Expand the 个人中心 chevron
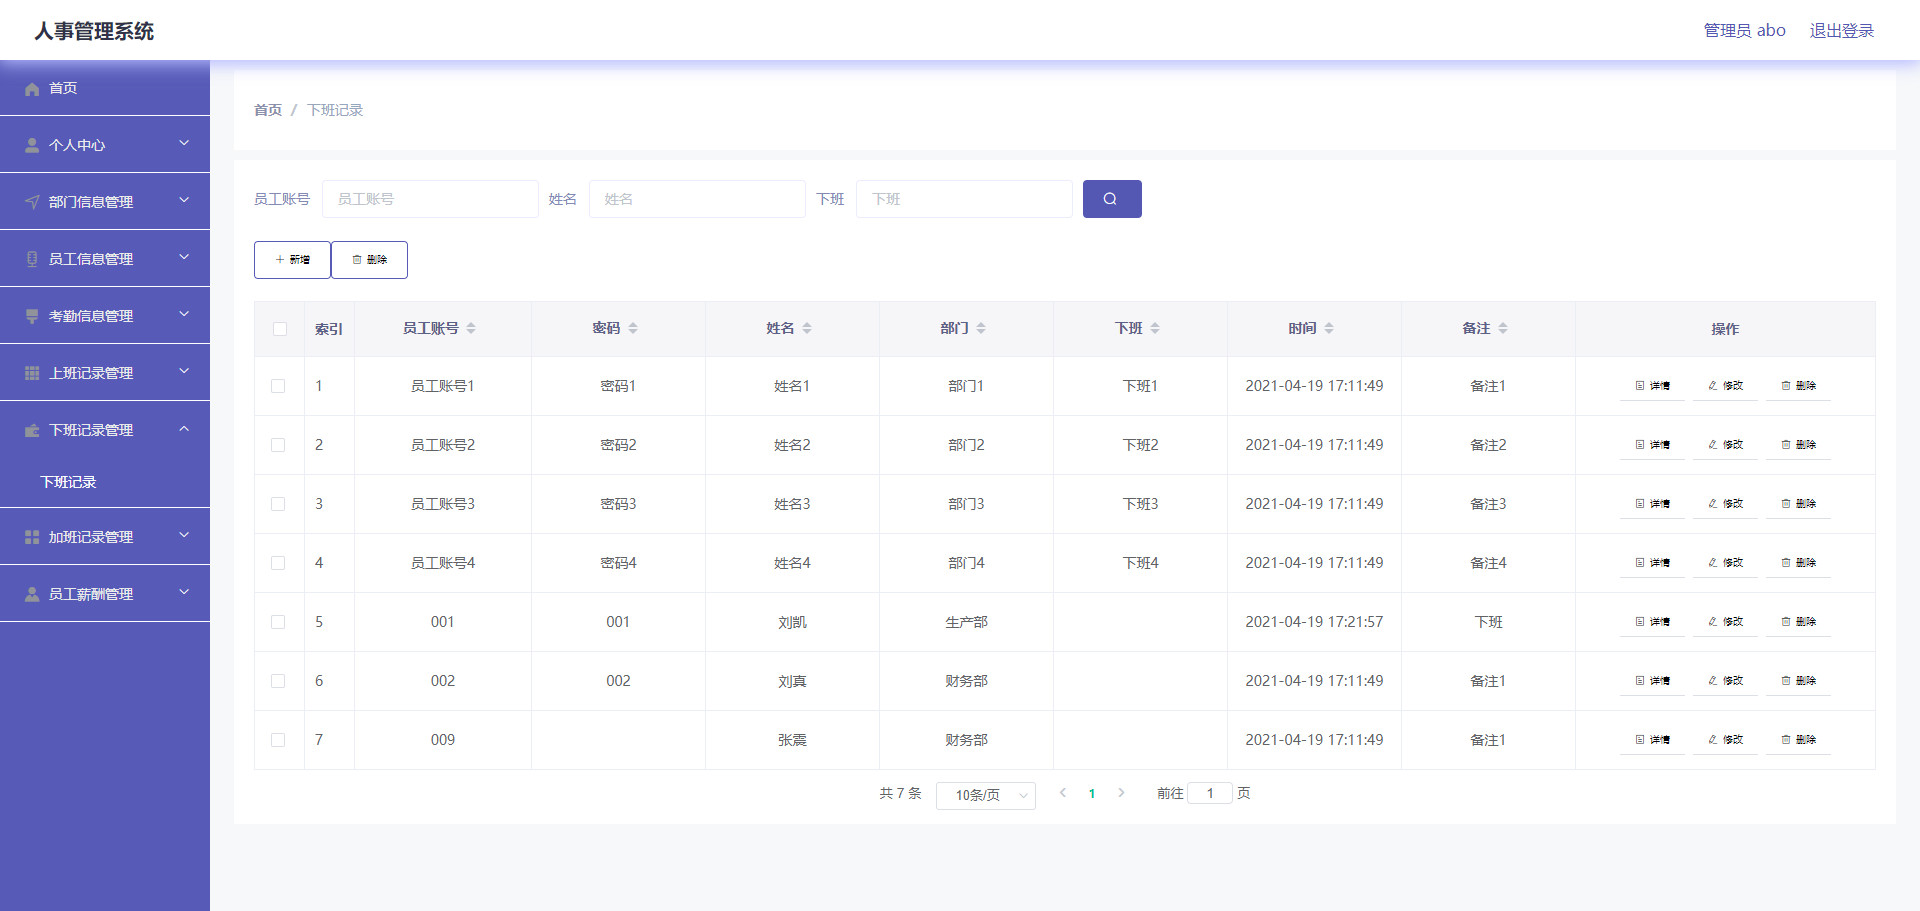The height and width of the screenshot is (911, 1920). tap(184, 143)
